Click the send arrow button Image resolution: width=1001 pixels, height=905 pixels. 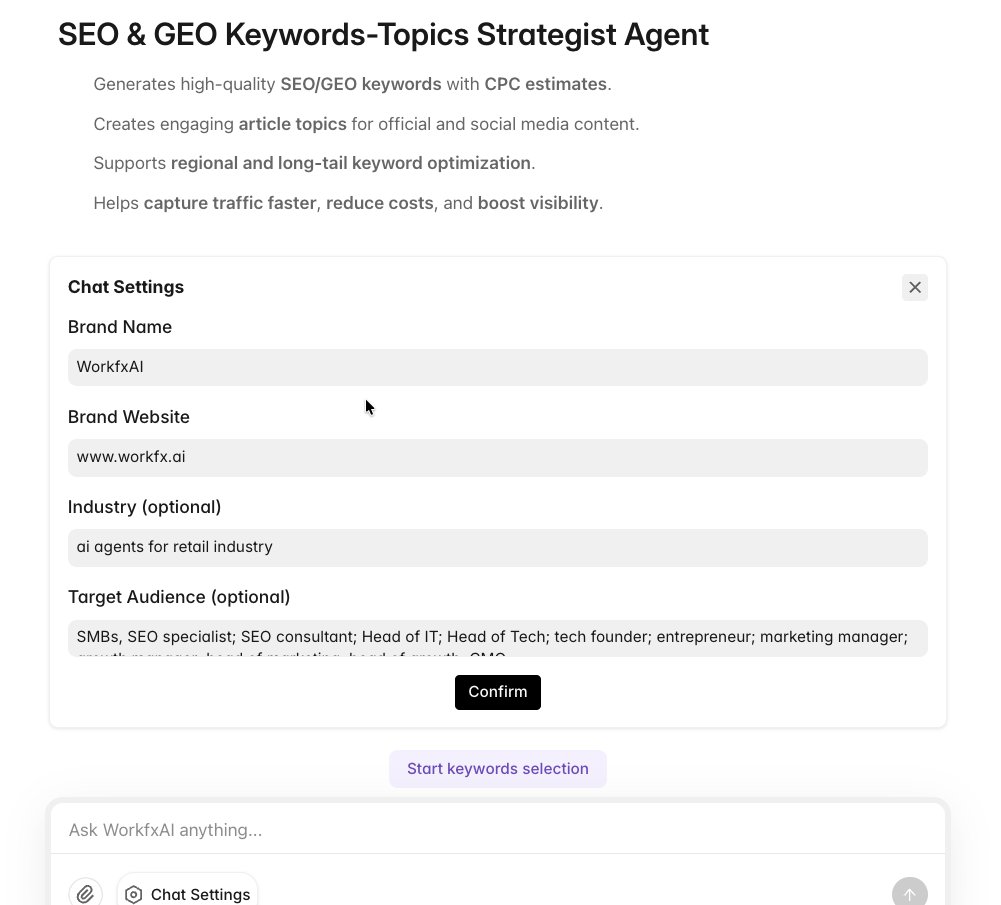click(x=909, y=894)
